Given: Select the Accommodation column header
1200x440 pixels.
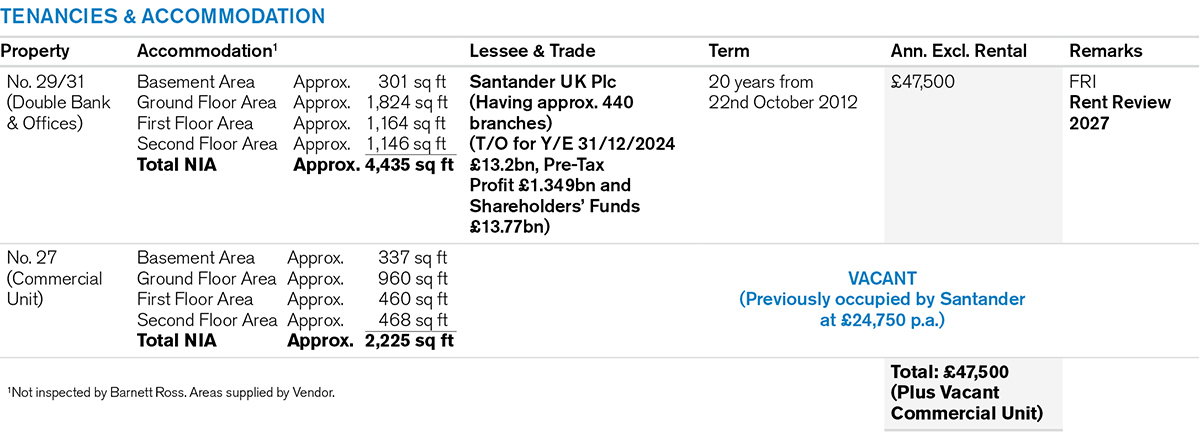Looking at the screenshot, I should (x=206, y=51).
